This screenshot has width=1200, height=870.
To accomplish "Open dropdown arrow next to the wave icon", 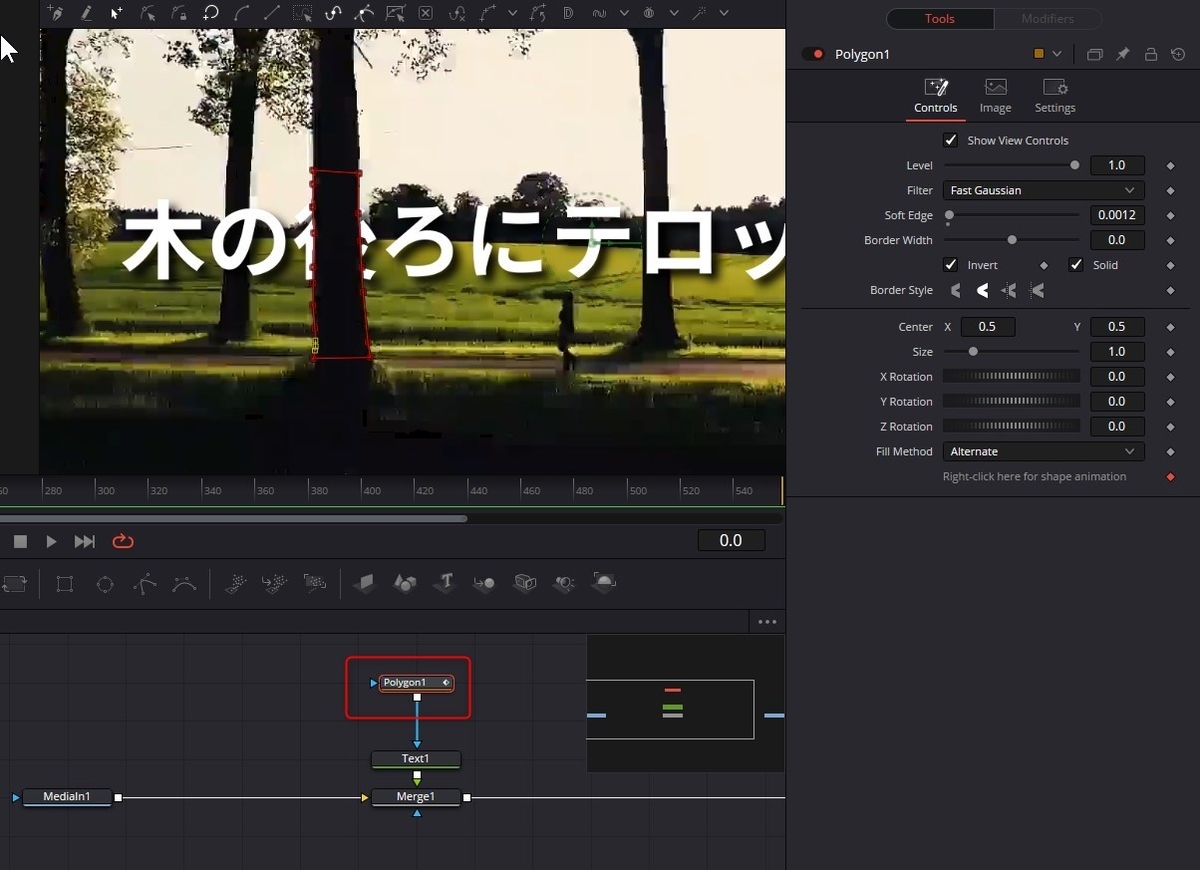I will click(x=624, y=13).
